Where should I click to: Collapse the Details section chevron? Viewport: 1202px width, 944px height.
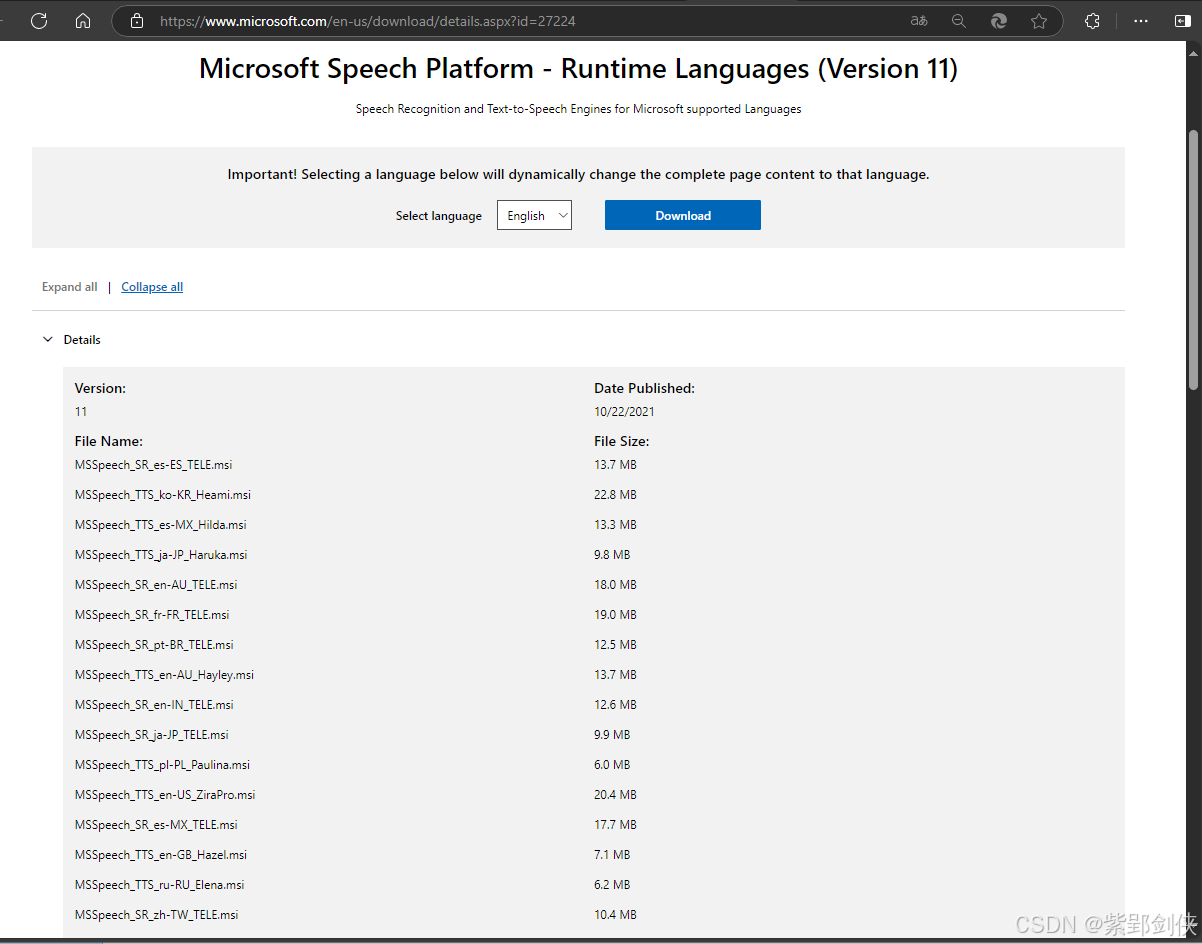click(47, 340)
